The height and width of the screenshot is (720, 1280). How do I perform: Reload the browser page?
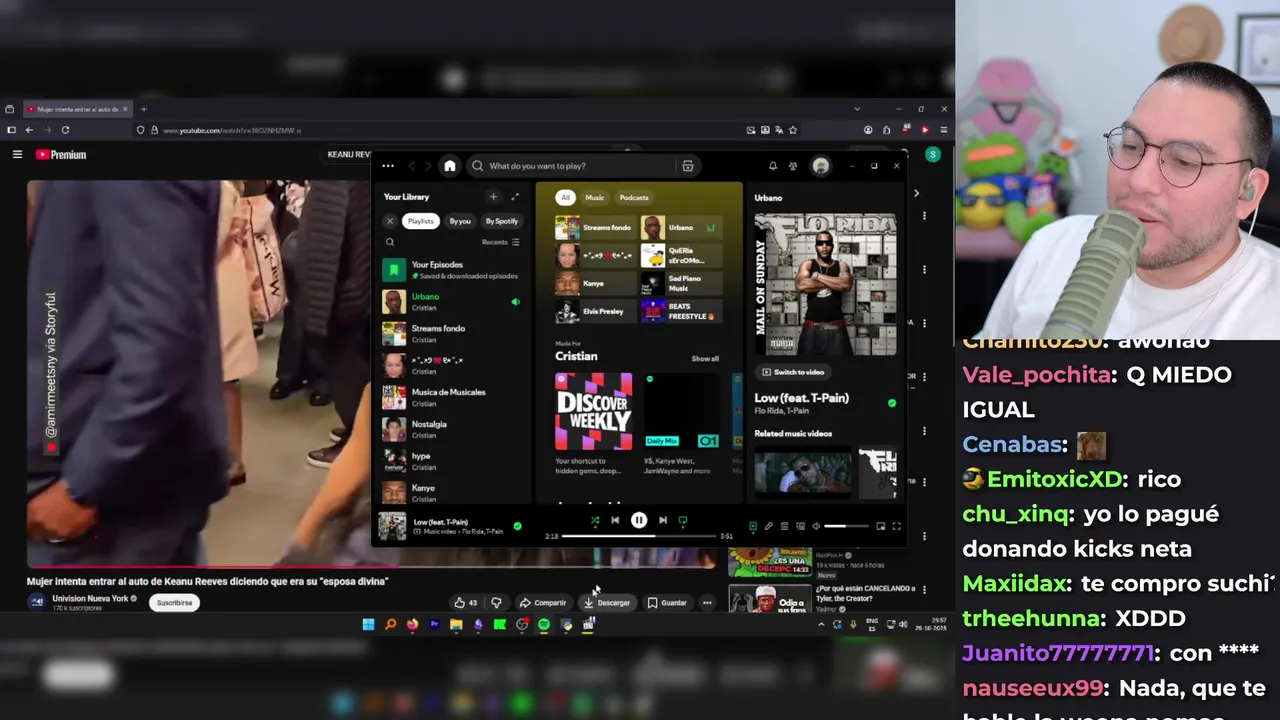tap(66, 130)
